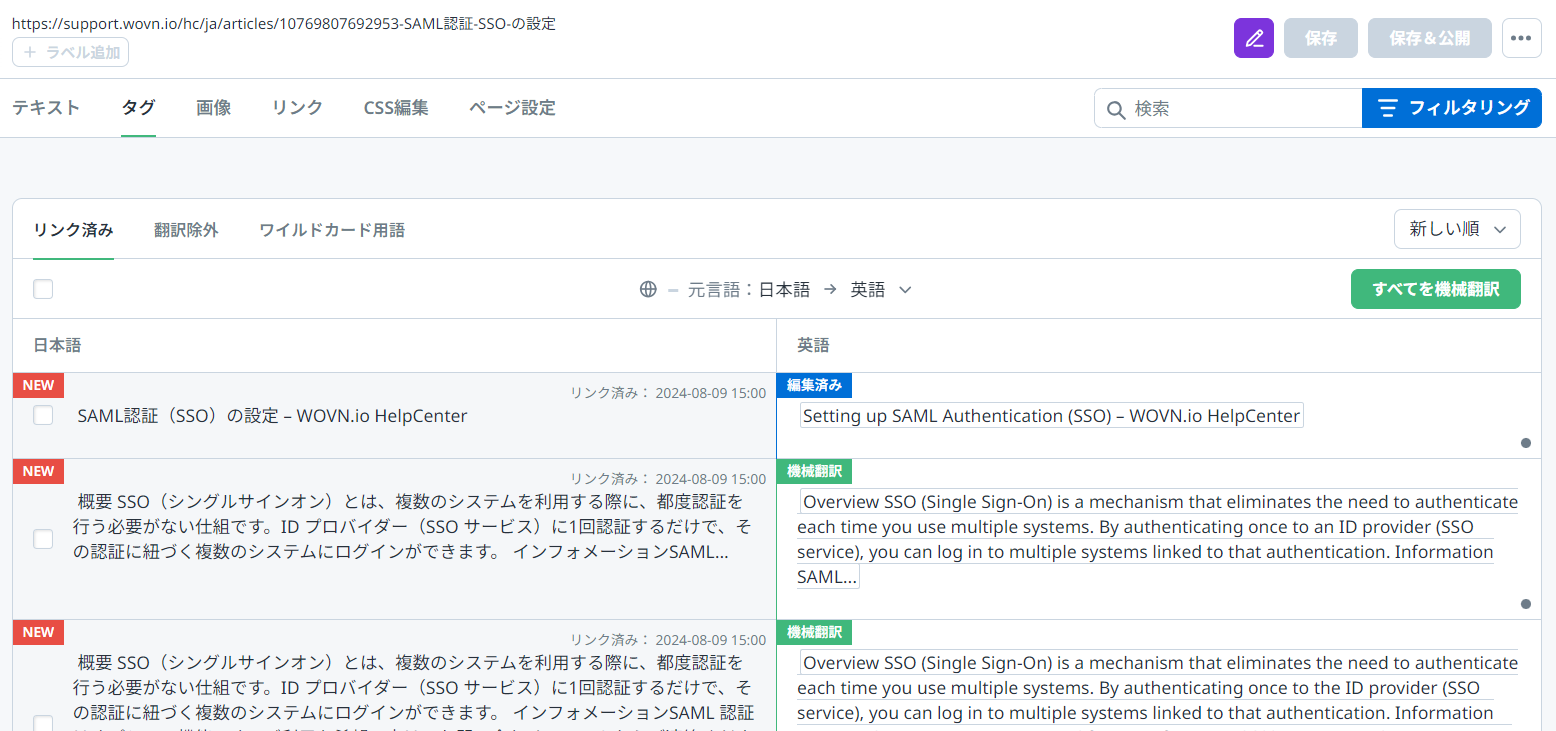The width and height of the screenshot is (1556, 731).
Task: Edit the third row's Overview SSO translation
Action: (x=1158, y=690)
